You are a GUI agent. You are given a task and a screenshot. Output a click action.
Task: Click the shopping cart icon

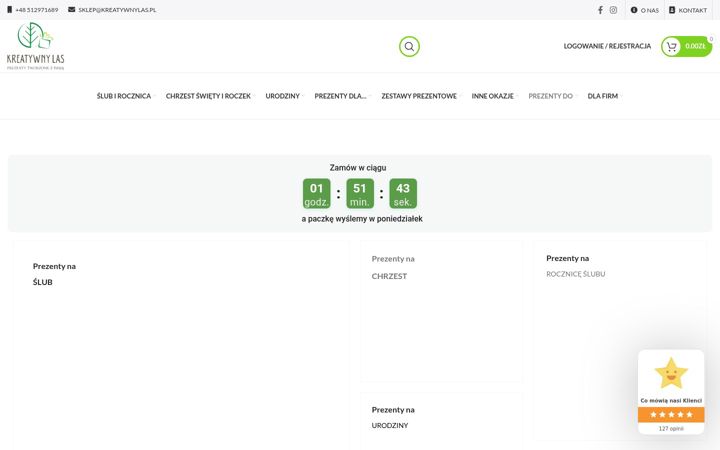pos(671,46)
